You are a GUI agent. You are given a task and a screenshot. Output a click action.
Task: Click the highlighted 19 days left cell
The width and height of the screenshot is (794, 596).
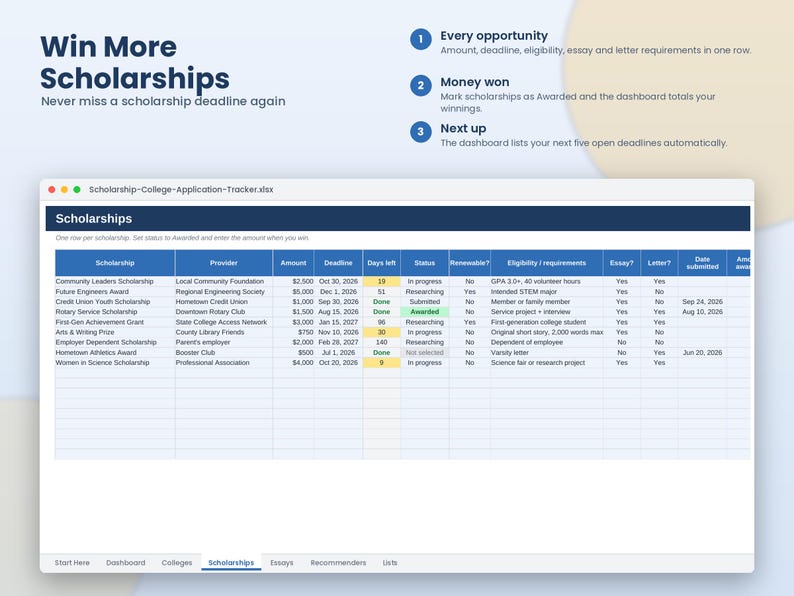[x=381, y=282]
